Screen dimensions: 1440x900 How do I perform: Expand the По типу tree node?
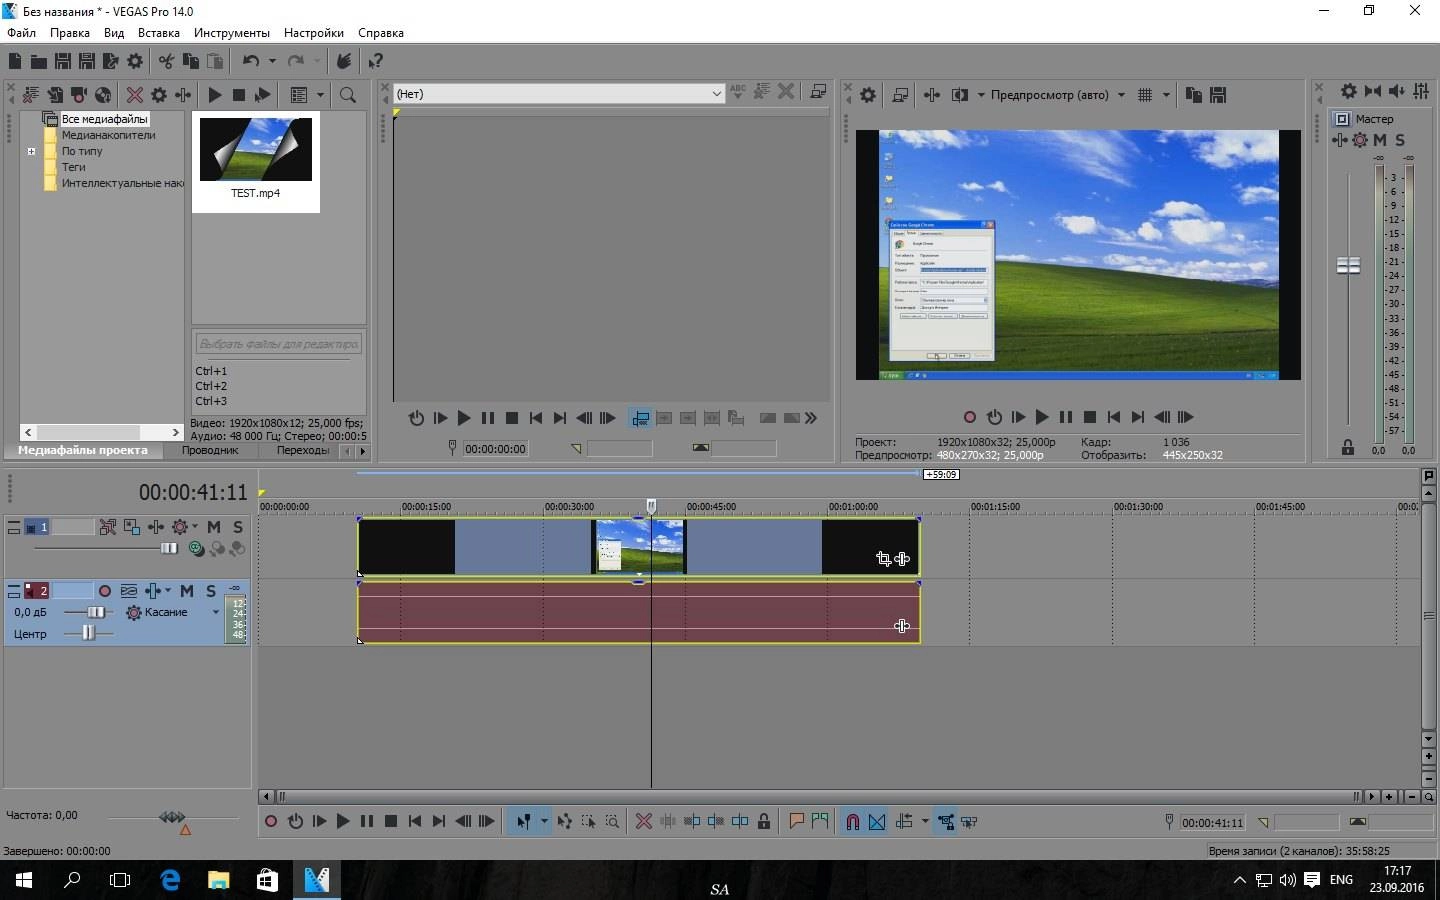click(31, 152)
